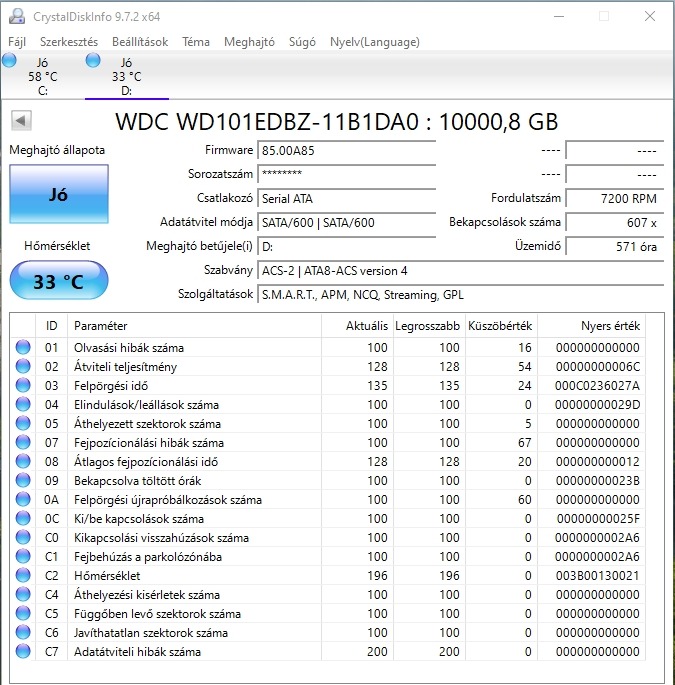Click the previous disk arrow button

pos(21,120)
